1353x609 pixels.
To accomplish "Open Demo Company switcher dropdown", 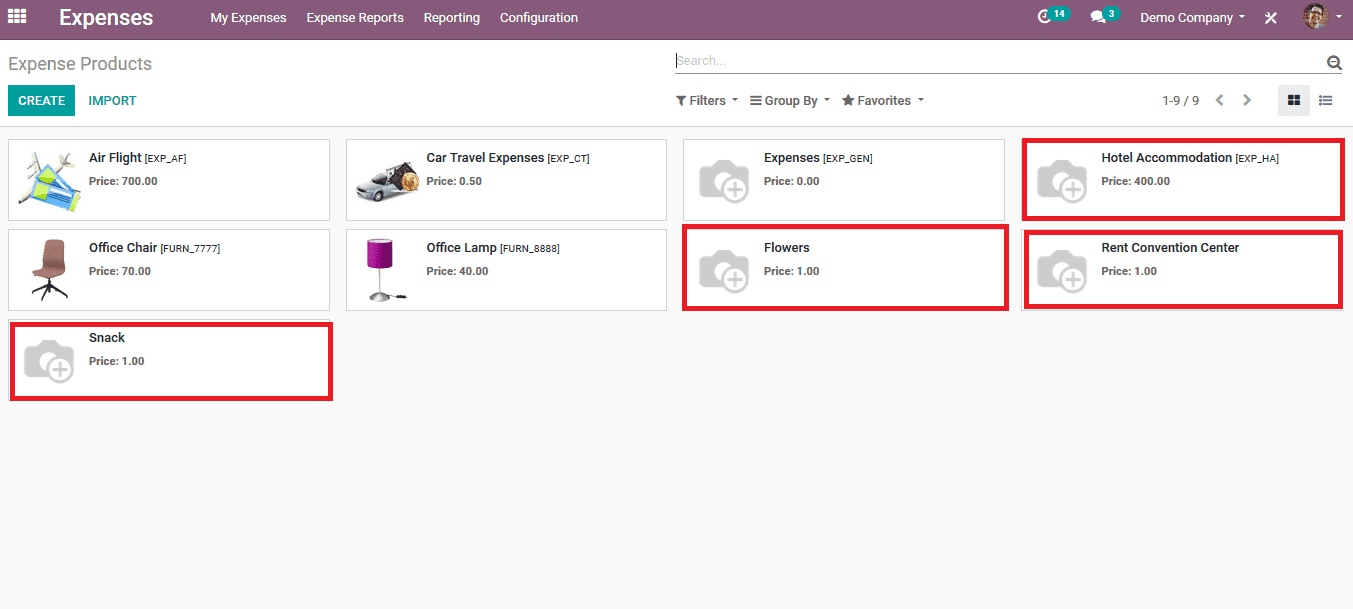I will coord(1192,17).
